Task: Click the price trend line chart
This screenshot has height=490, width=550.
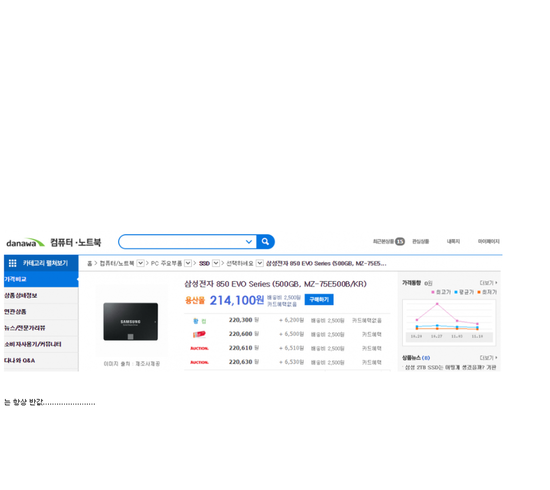Action: click(x=449, y=322)
